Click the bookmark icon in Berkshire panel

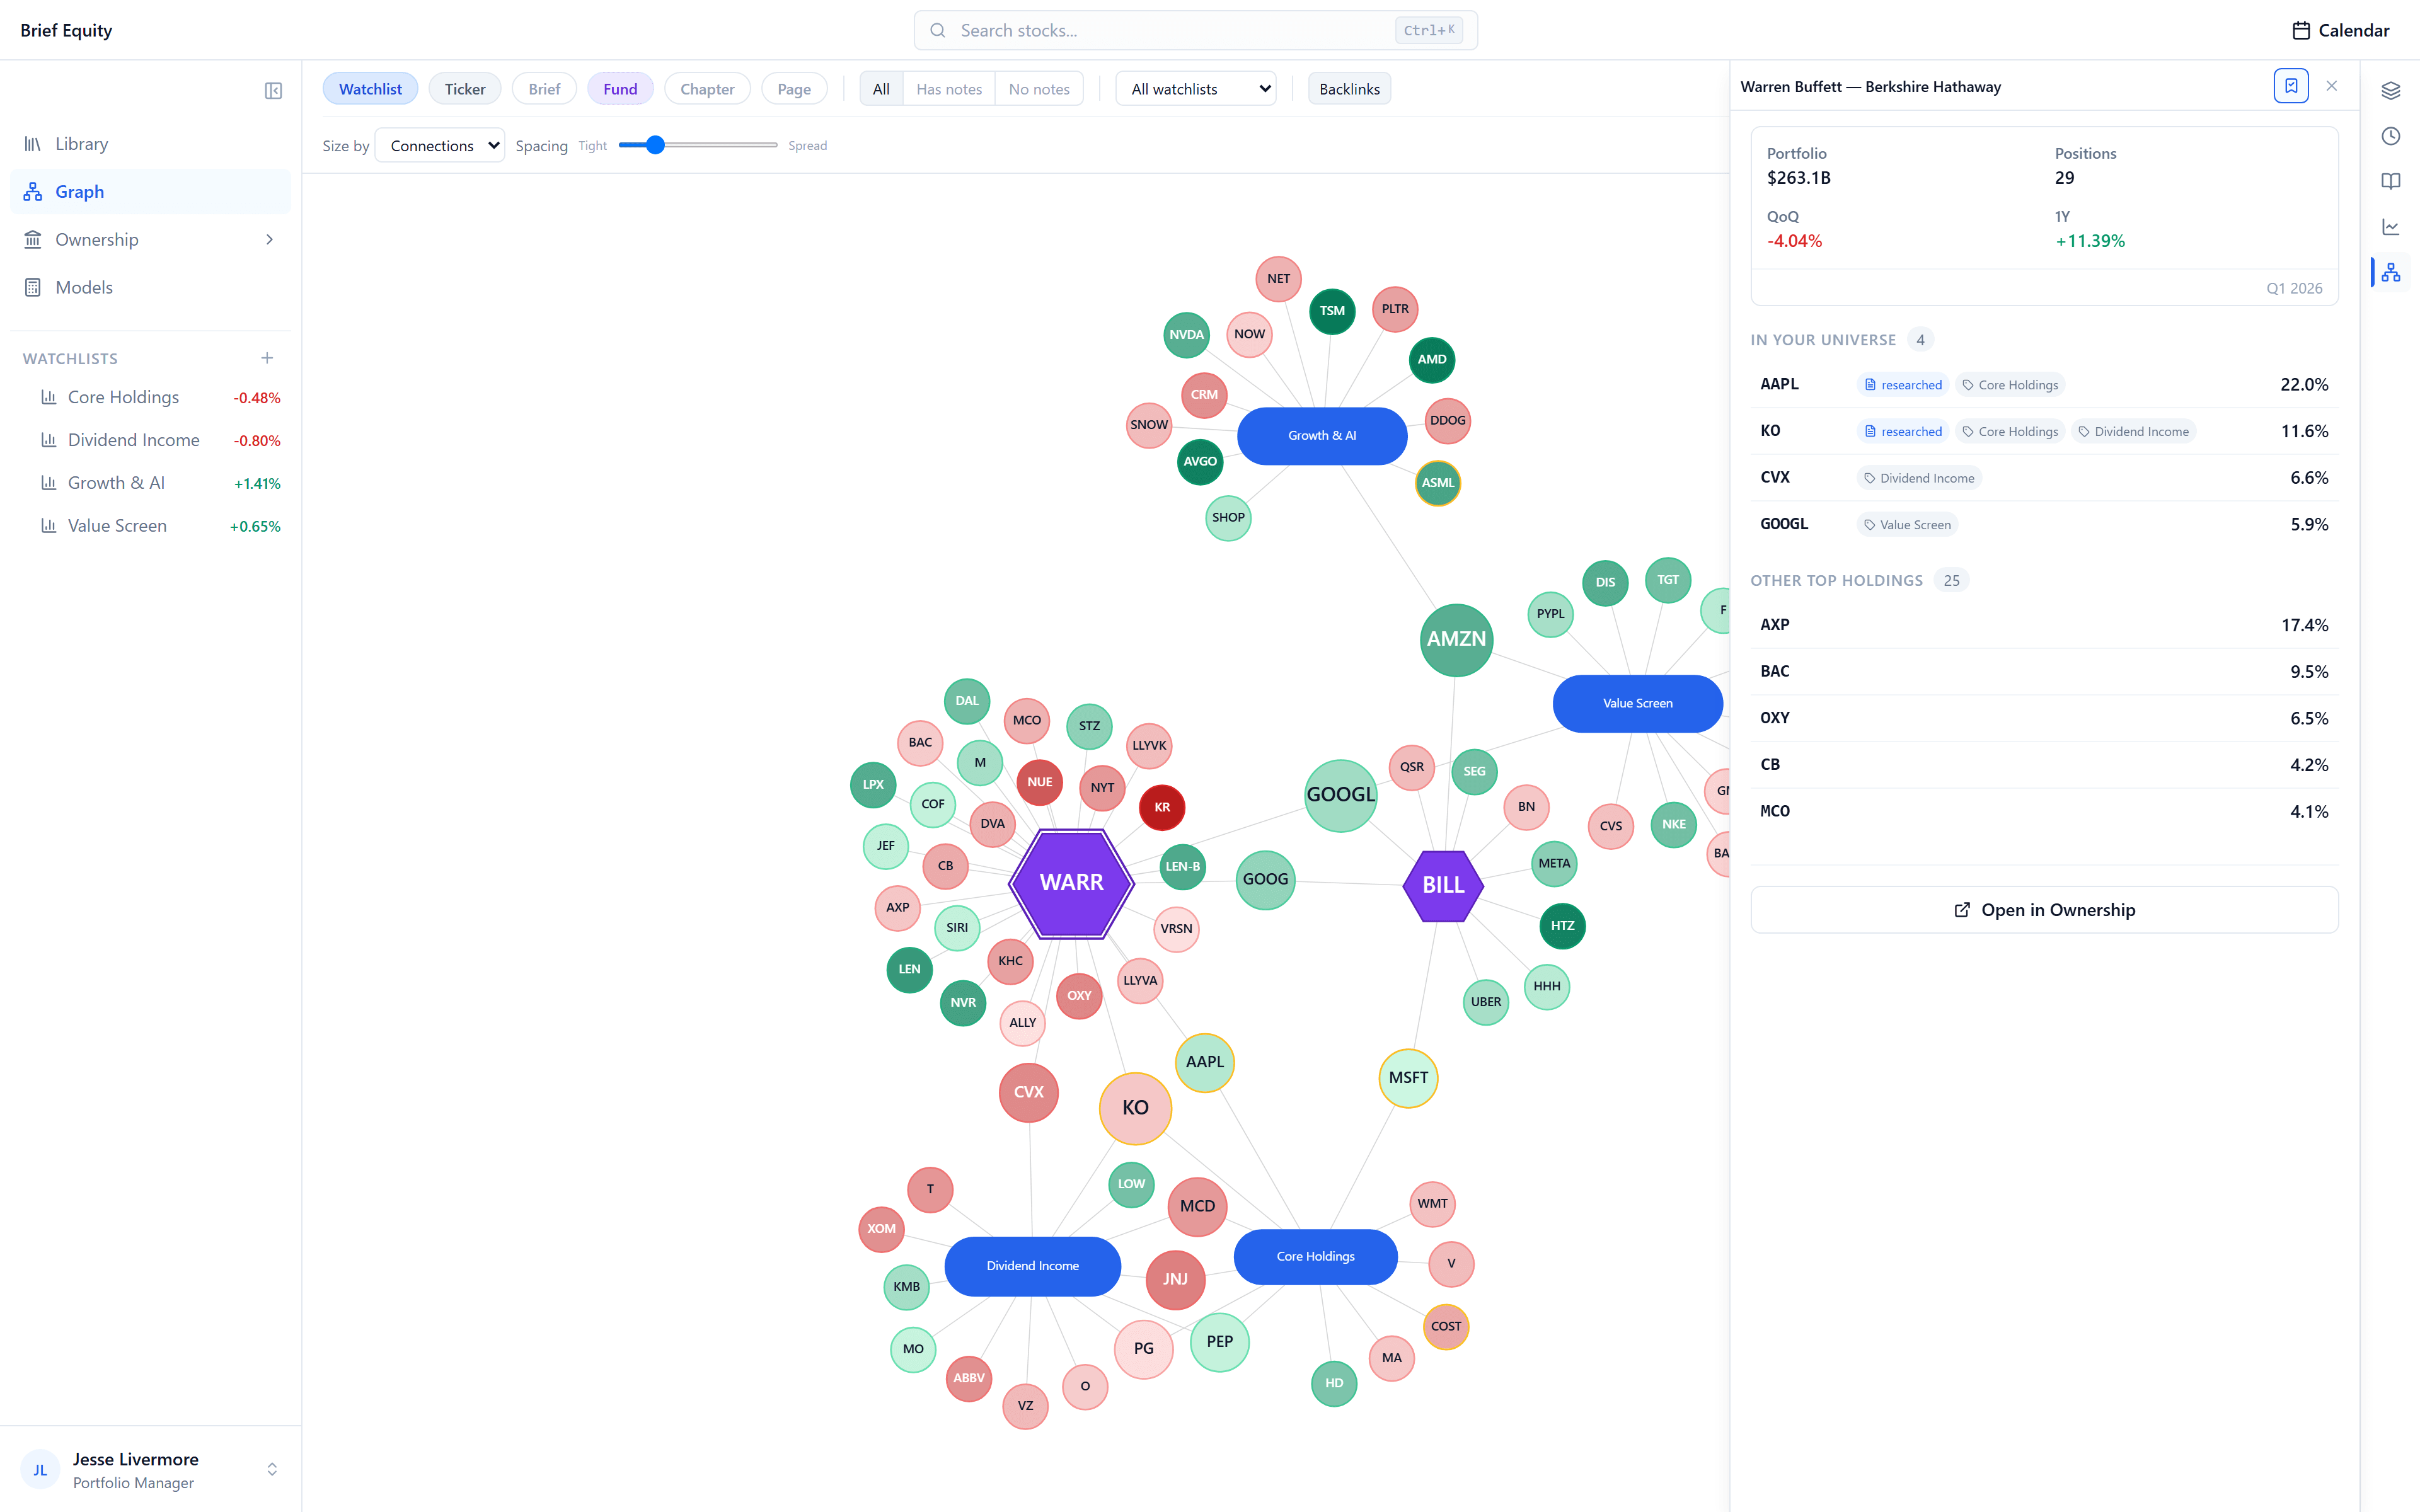pos(2291,86)
